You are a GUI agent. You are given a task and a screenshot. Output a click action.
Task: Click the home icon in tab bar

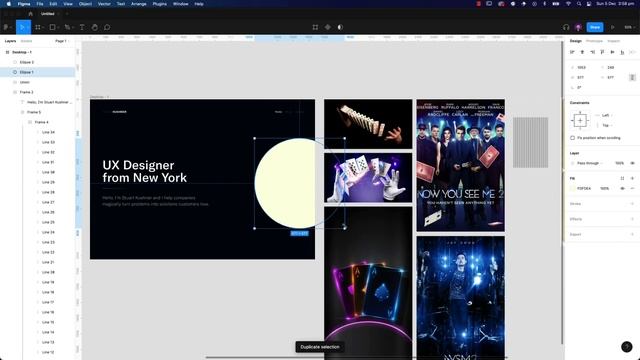(x=30, y=13)
